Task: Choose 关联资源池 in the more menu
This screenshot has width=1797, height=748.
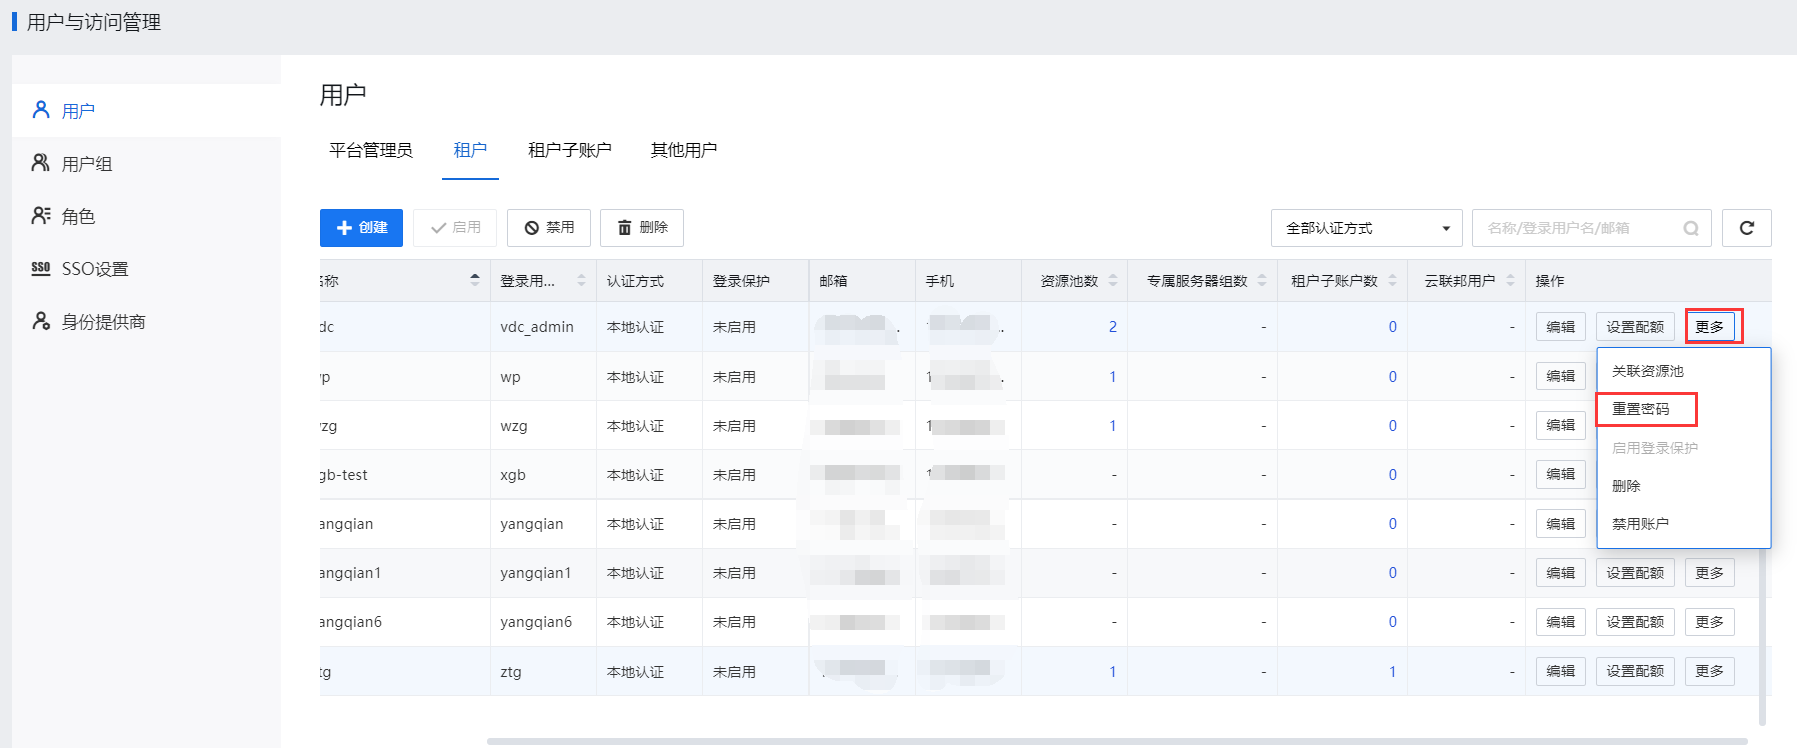Action: pyautogui.click(x=1648, y=371)
